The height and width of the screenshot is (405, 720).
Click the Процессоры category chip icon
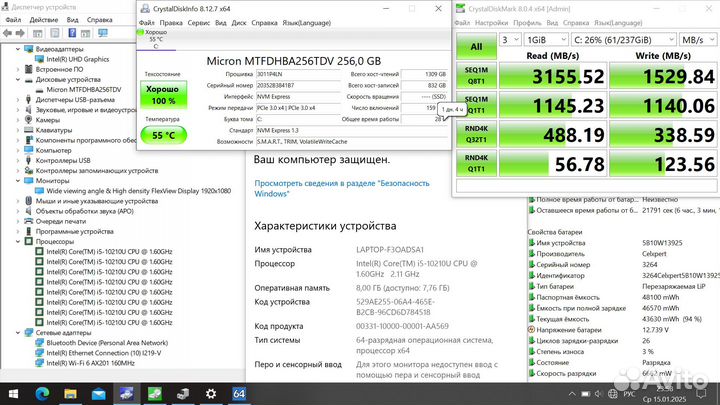tap(28, 242)
